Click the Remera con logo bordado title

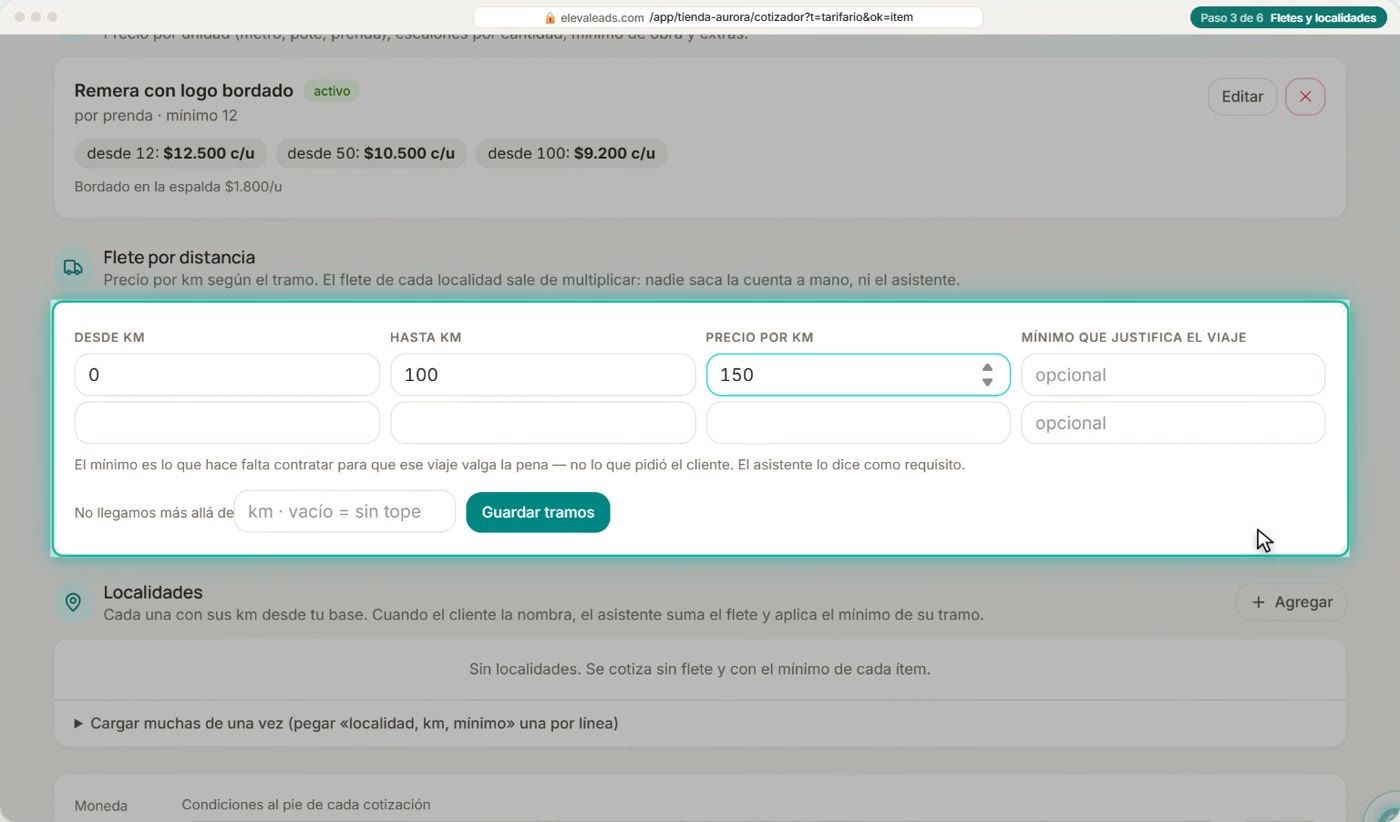[x=184, y=91]
